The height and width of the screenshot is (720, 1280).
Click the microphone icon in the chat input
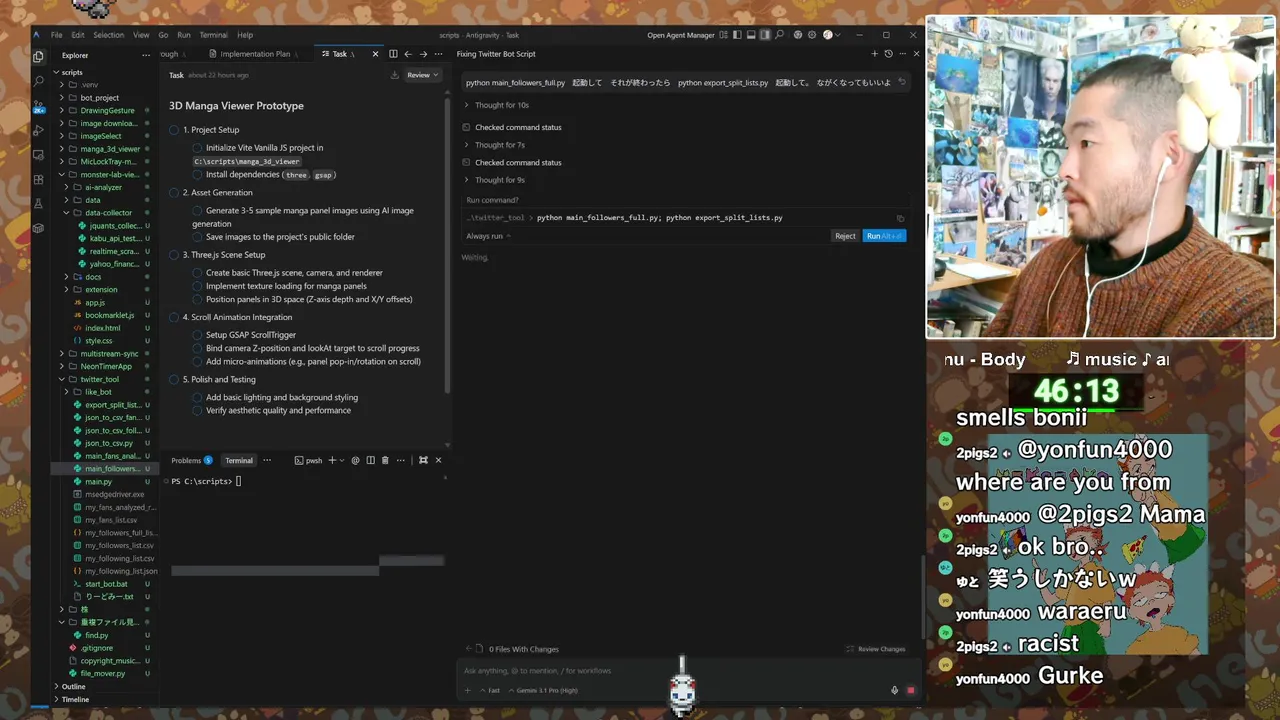[x=895, y=690]
